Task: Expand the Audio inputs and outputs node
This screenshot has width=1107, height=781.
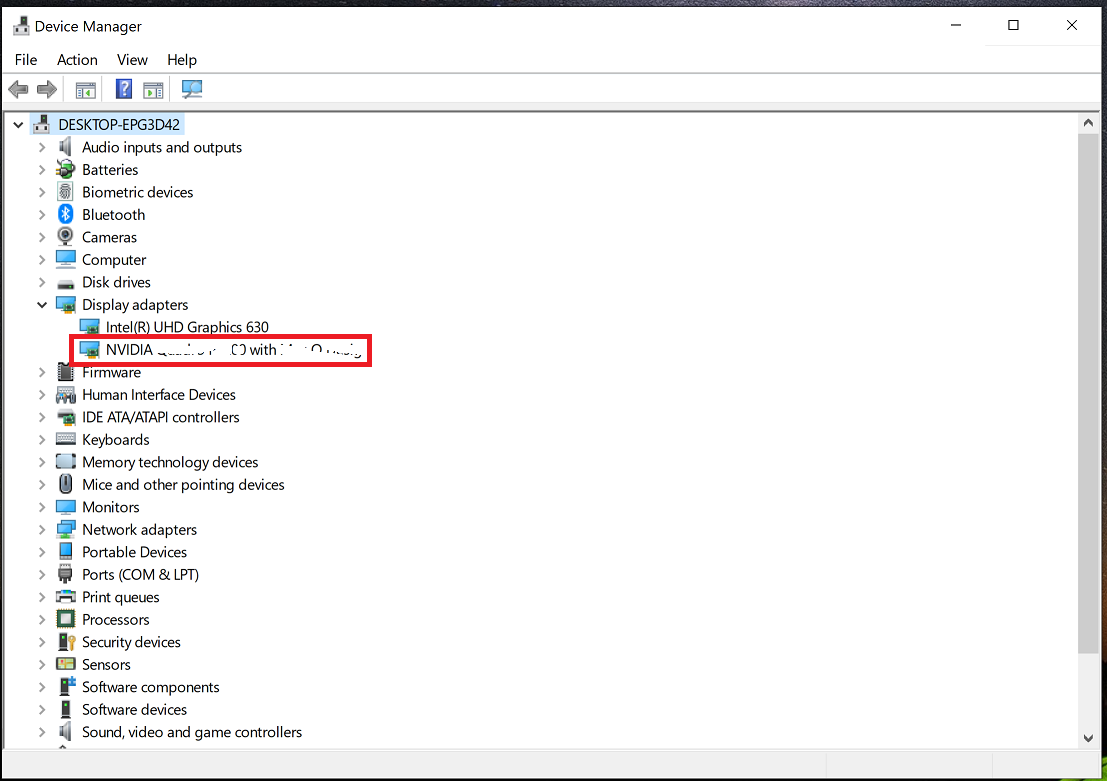Action: point(42,147)
